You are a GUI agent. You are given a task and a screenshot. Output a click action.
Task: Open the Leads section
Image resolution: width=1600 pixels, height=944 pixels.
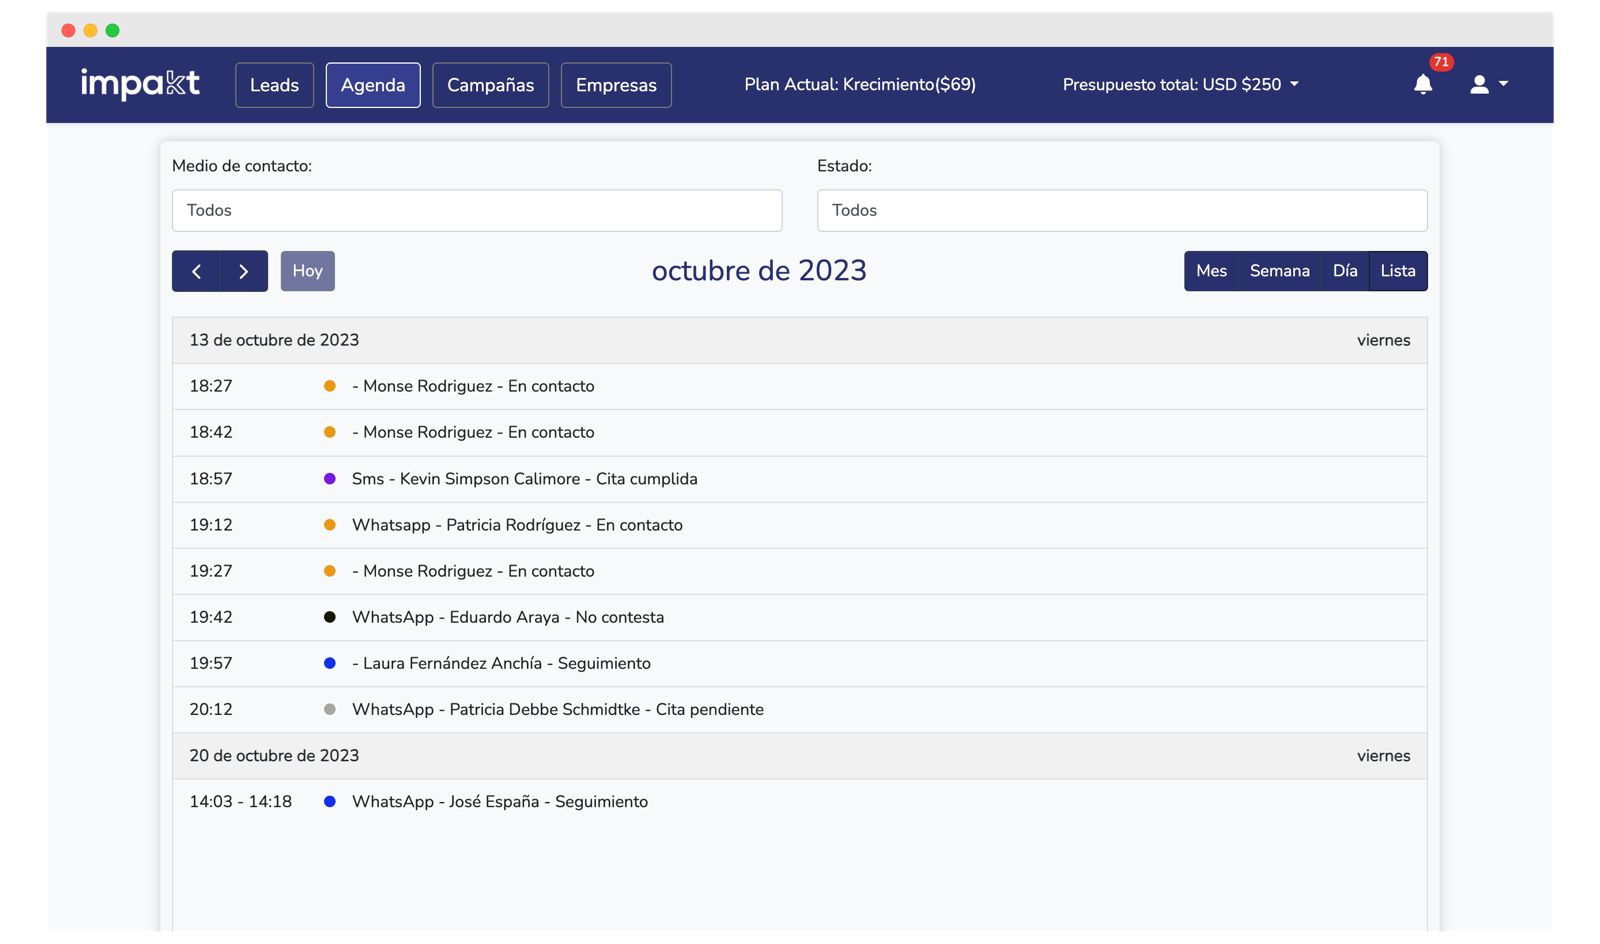274,85
